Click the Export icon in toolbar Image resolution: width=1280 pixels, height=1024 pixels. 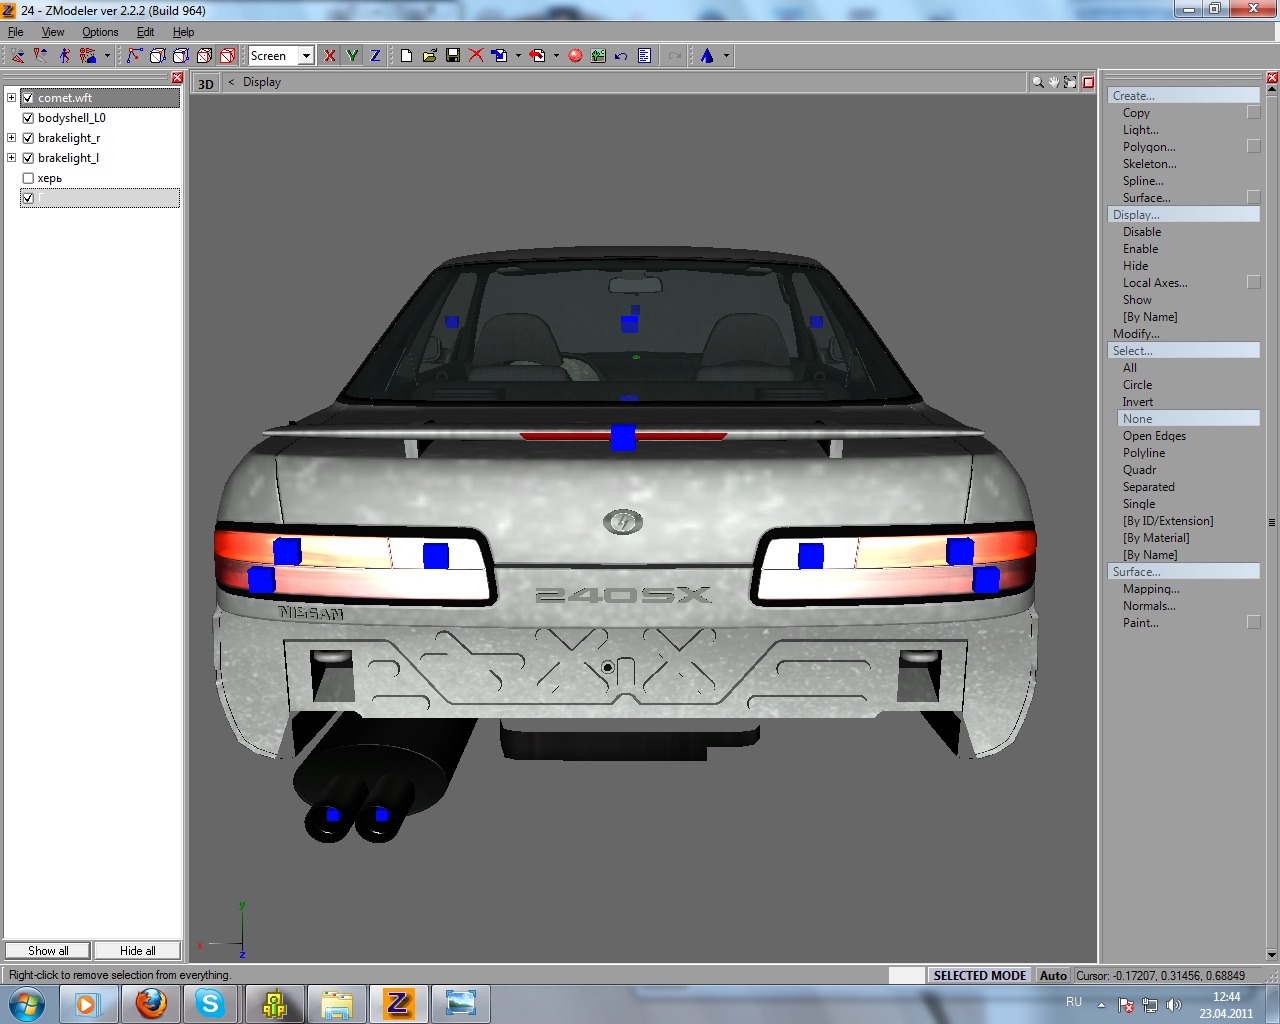click(x=537, y=56)
